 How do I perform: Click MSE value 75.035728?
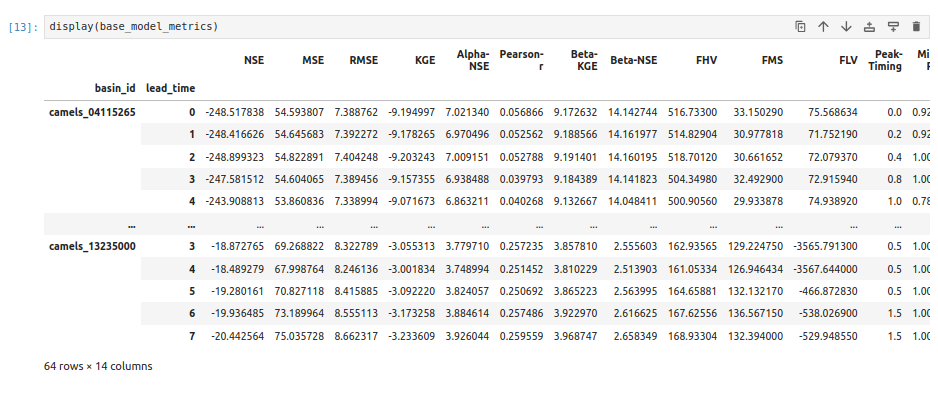pyautogui.click(x=300, y=336)
